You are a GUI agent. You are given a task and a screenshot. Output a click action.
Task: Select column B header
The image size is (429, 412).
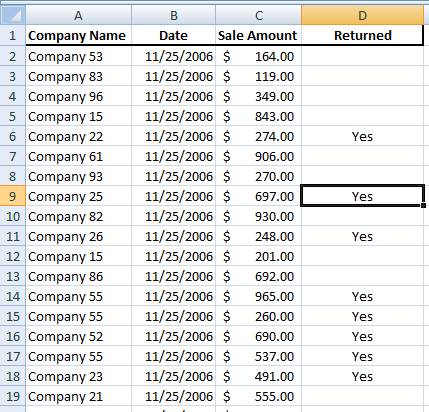(174, 15)
